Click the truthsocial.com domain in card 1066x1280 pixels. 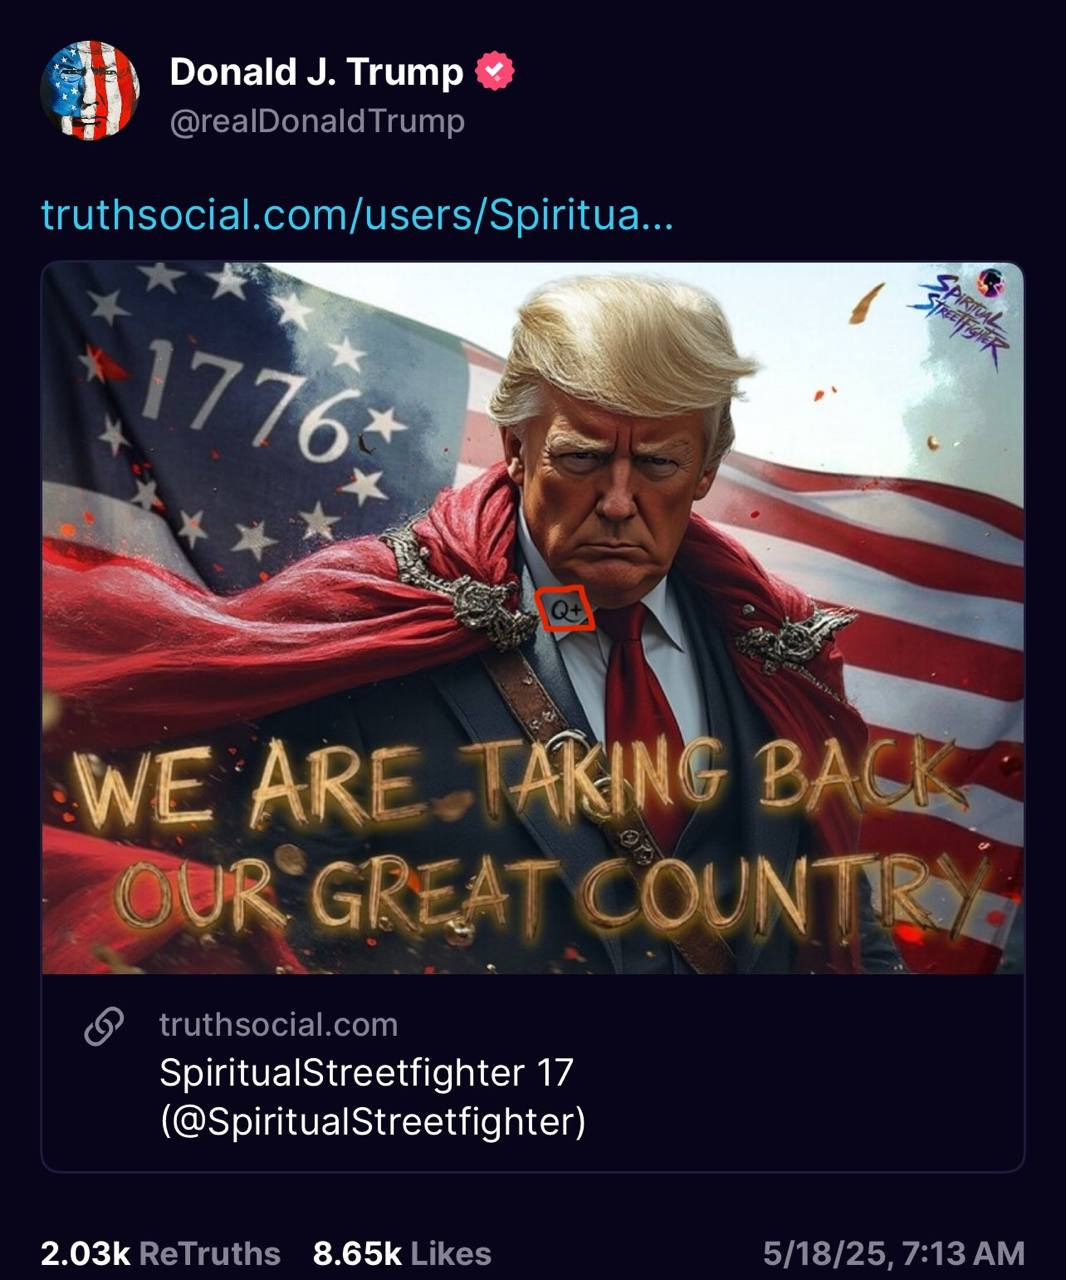pos(278,1025)
